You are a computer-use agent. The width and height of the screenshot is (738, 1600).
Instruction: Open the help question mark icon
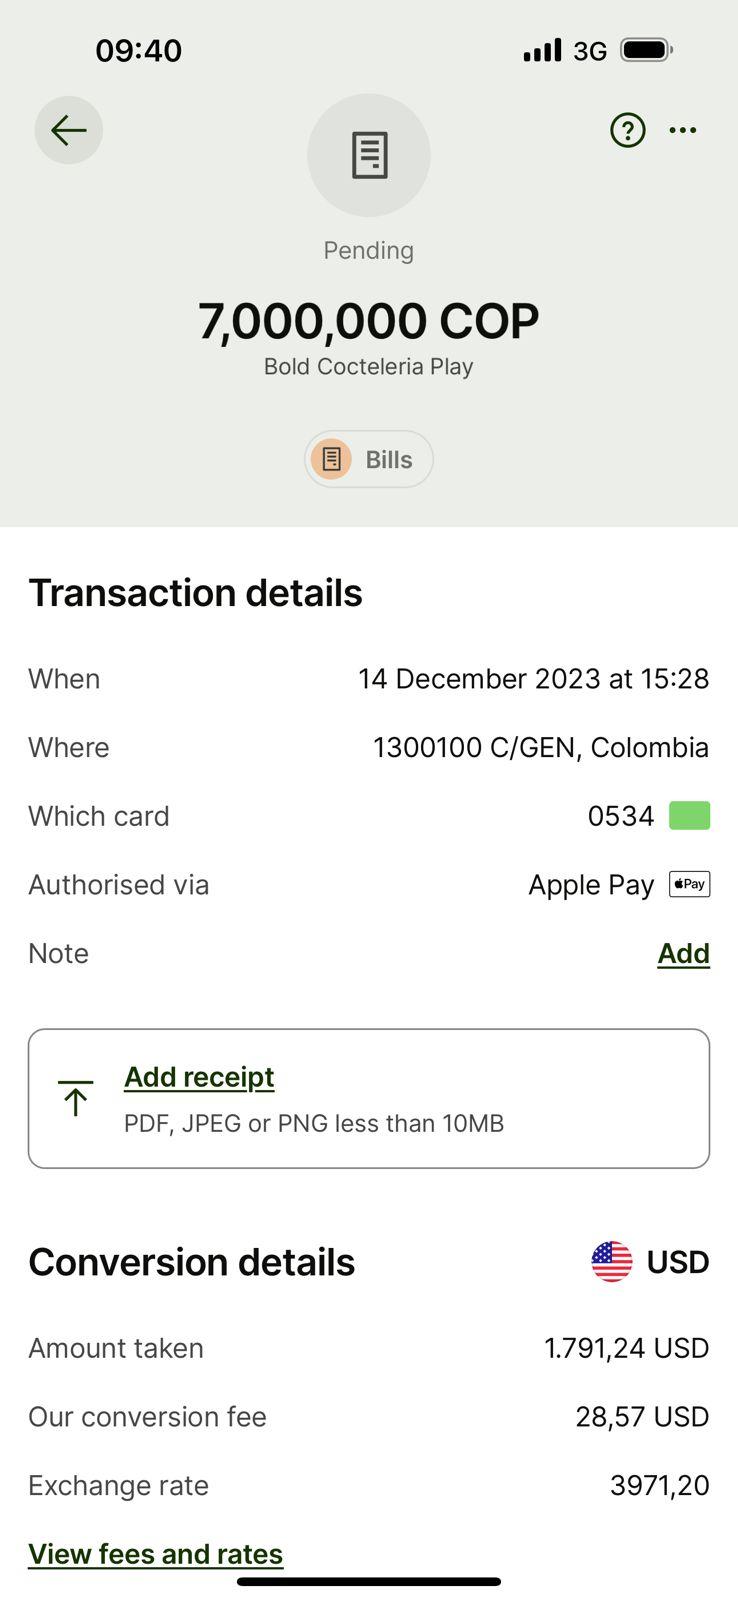[628, 130]
